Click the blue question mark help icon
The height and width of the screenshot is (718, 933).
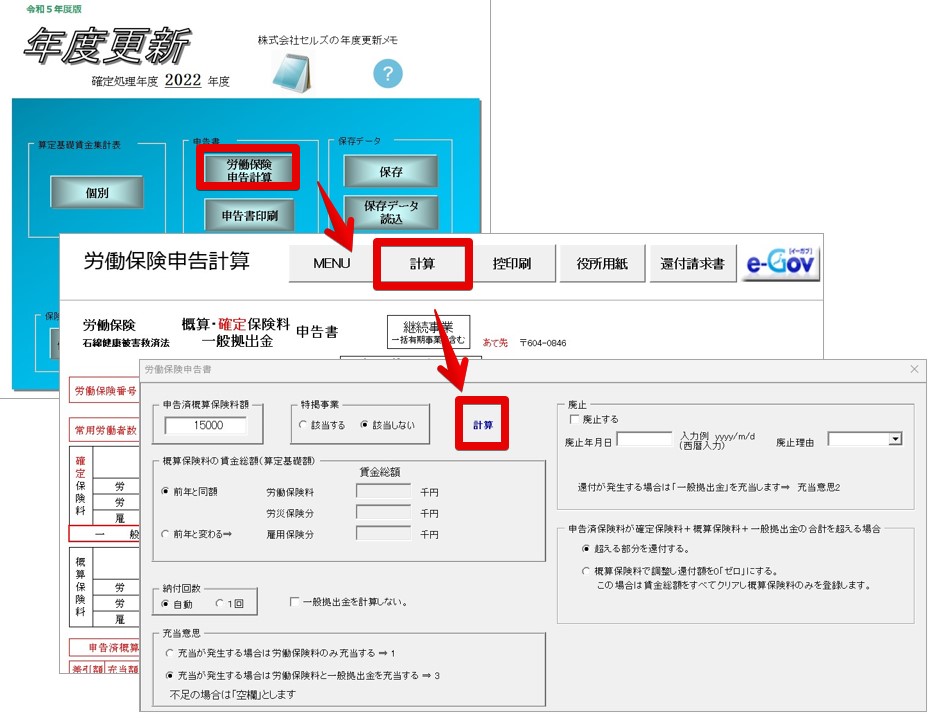point(388,74)
